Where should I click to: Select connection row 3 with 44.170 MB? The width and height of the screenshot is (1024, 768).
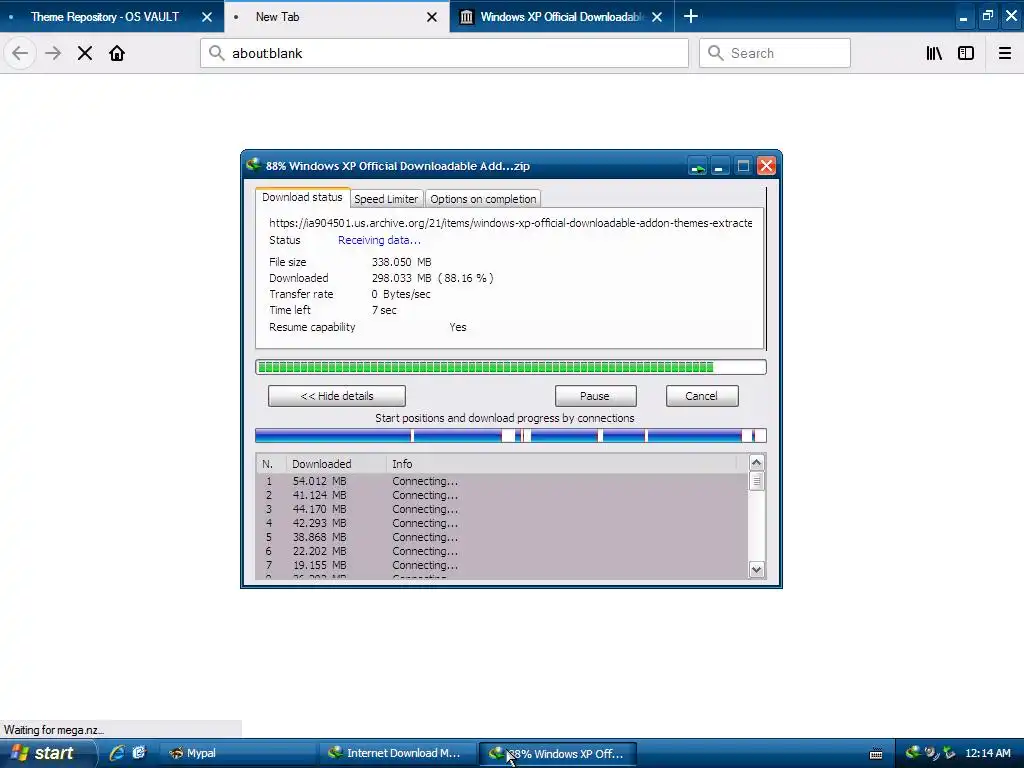[x=502, y=509]
